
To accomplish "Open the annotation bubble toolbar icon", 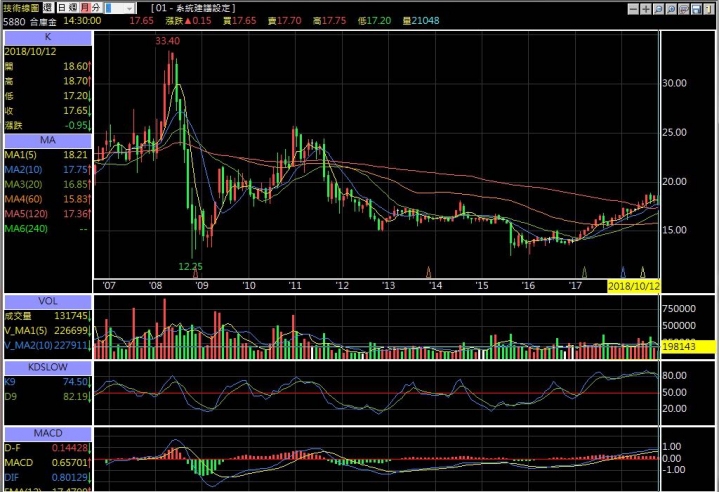I will [x=683, y=9].
